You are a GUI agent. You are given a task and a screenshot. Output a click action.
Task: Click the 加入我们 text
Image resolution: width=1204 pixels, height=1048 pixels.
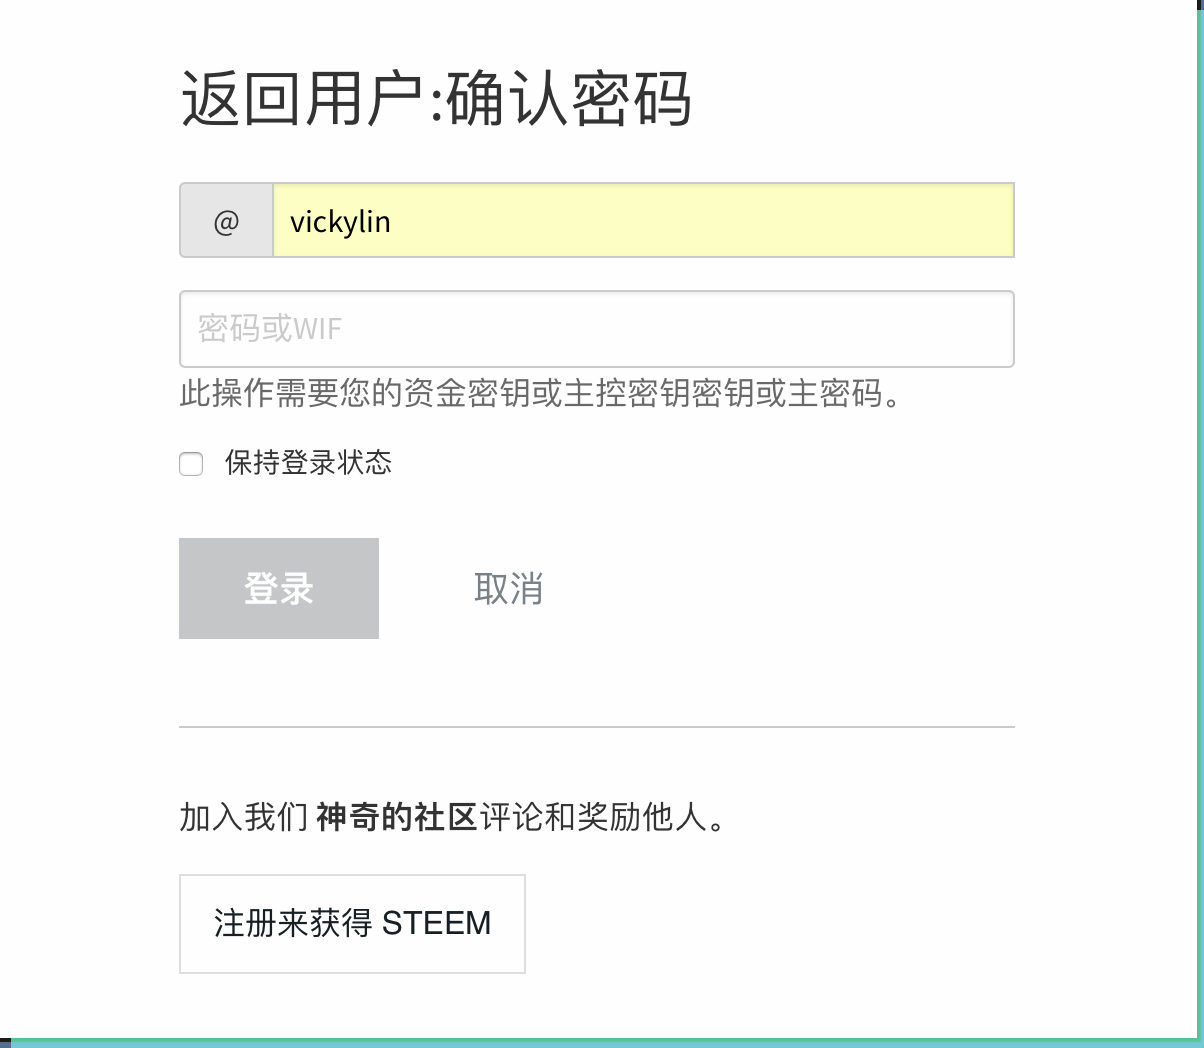pos(244,817)
